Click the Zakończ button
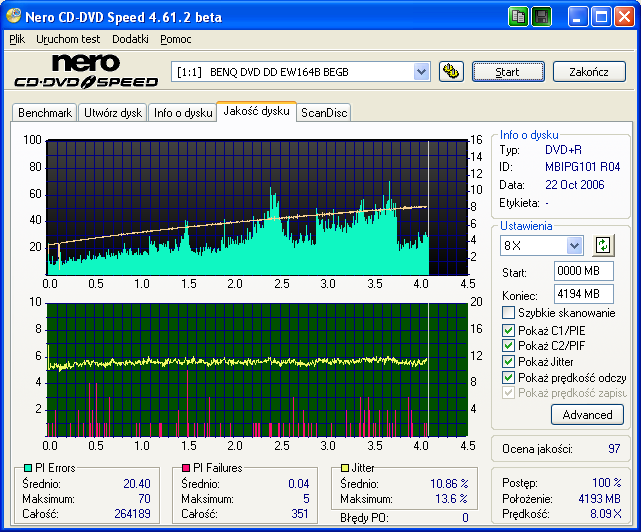641x532 pixels. pyautogui.click(x=589, y=72)
